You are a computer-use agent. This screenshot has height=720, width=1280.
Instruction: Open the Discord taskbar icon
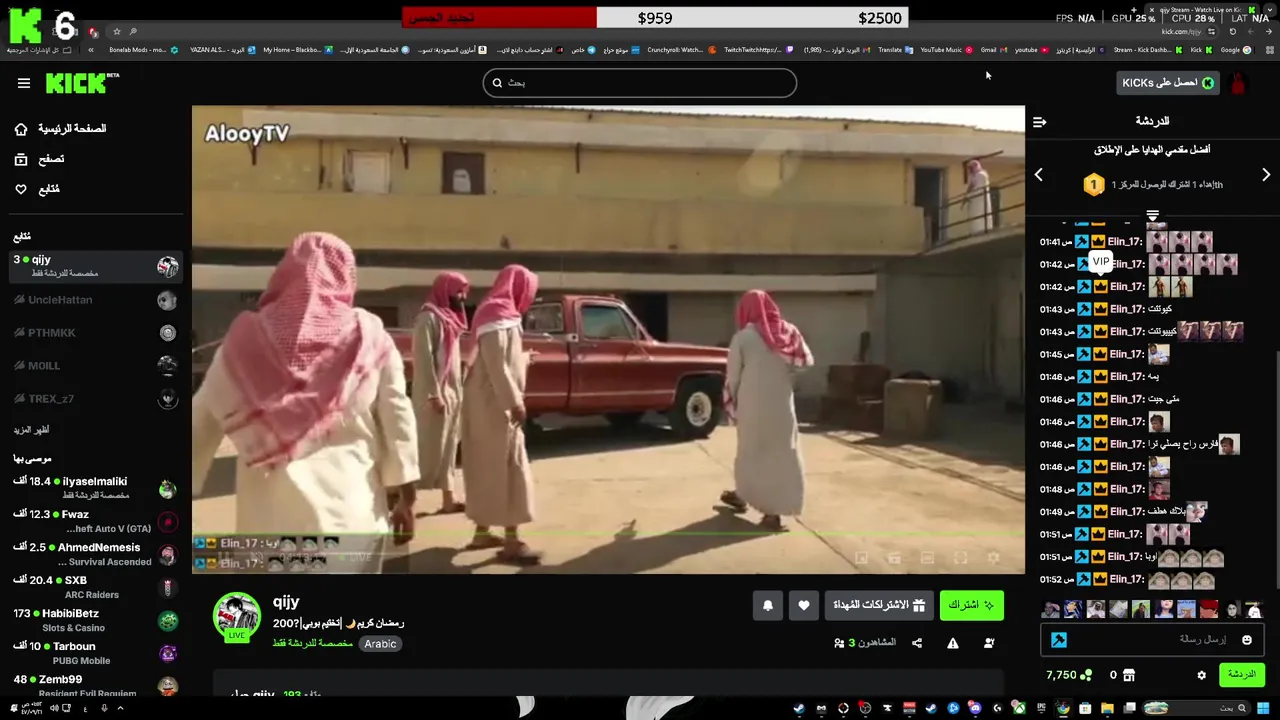point(975,708)
